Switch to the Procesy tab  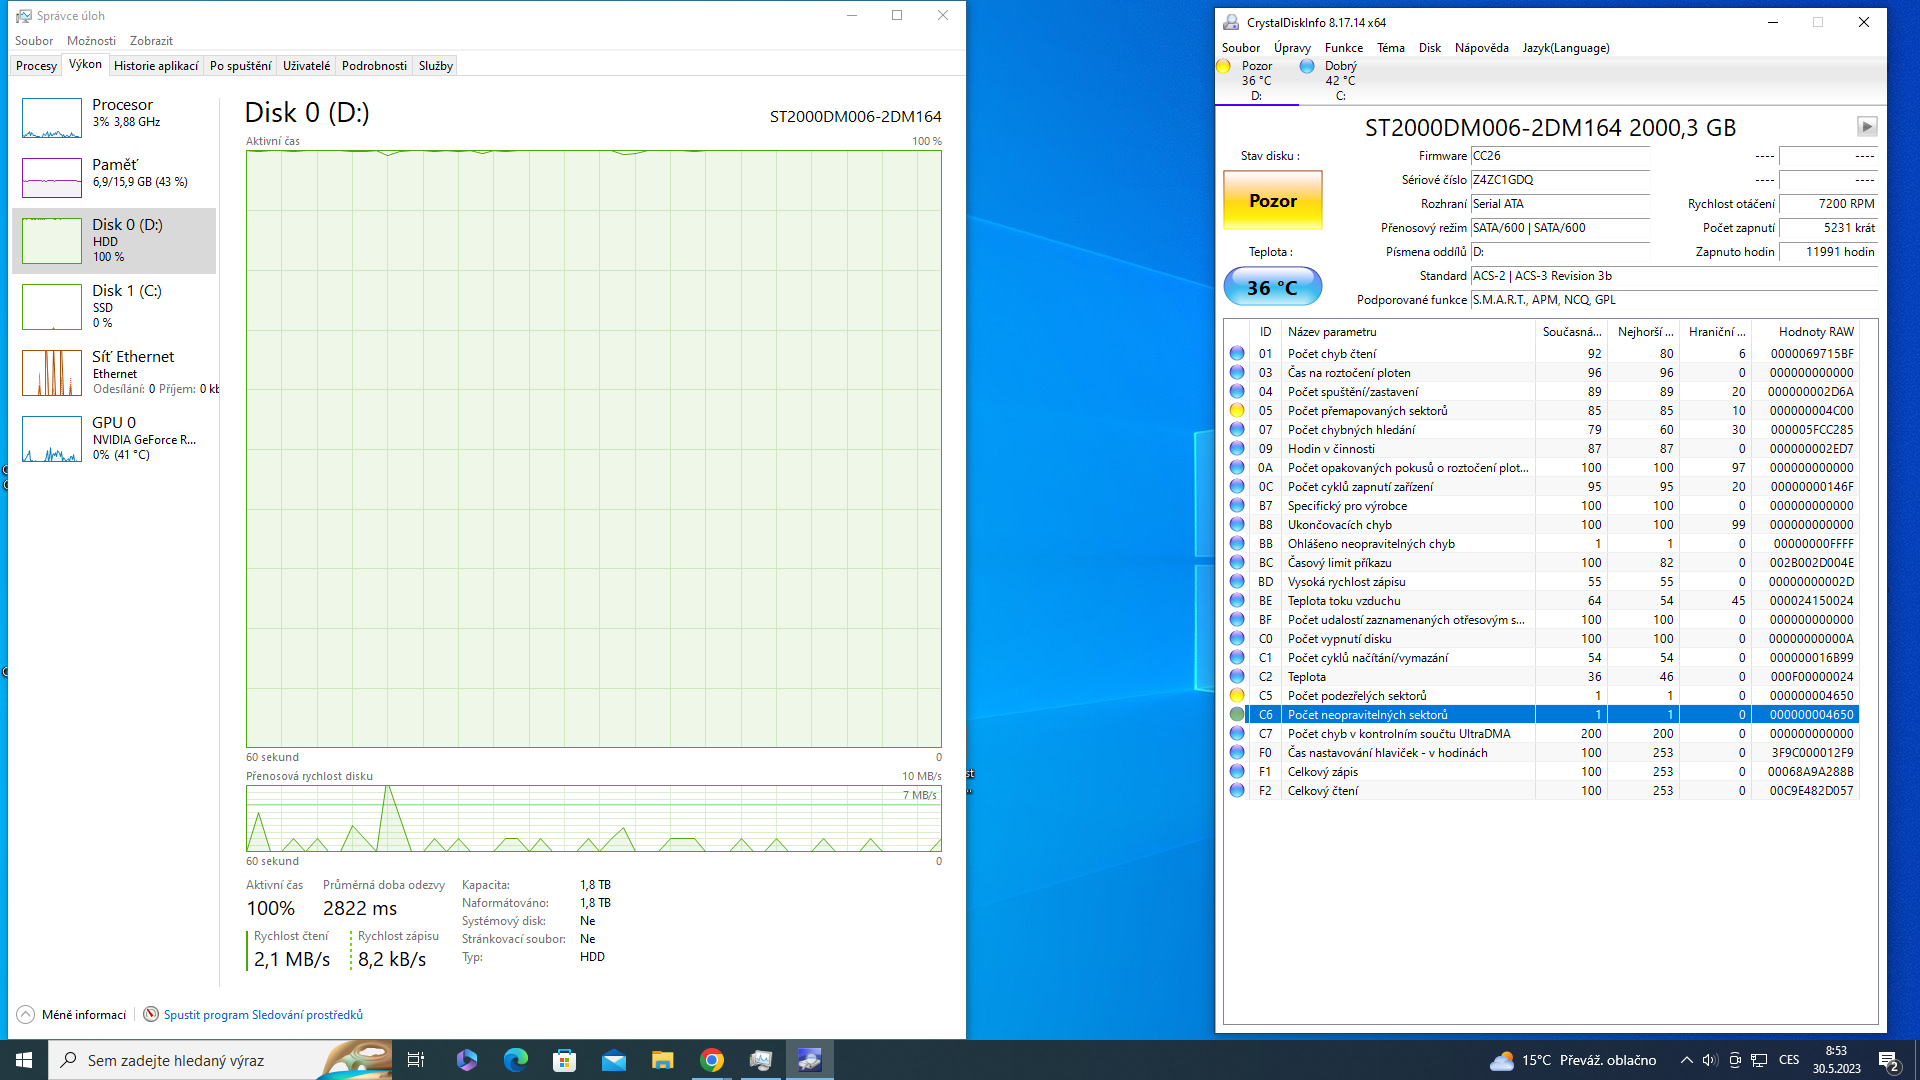click(36, 66)
